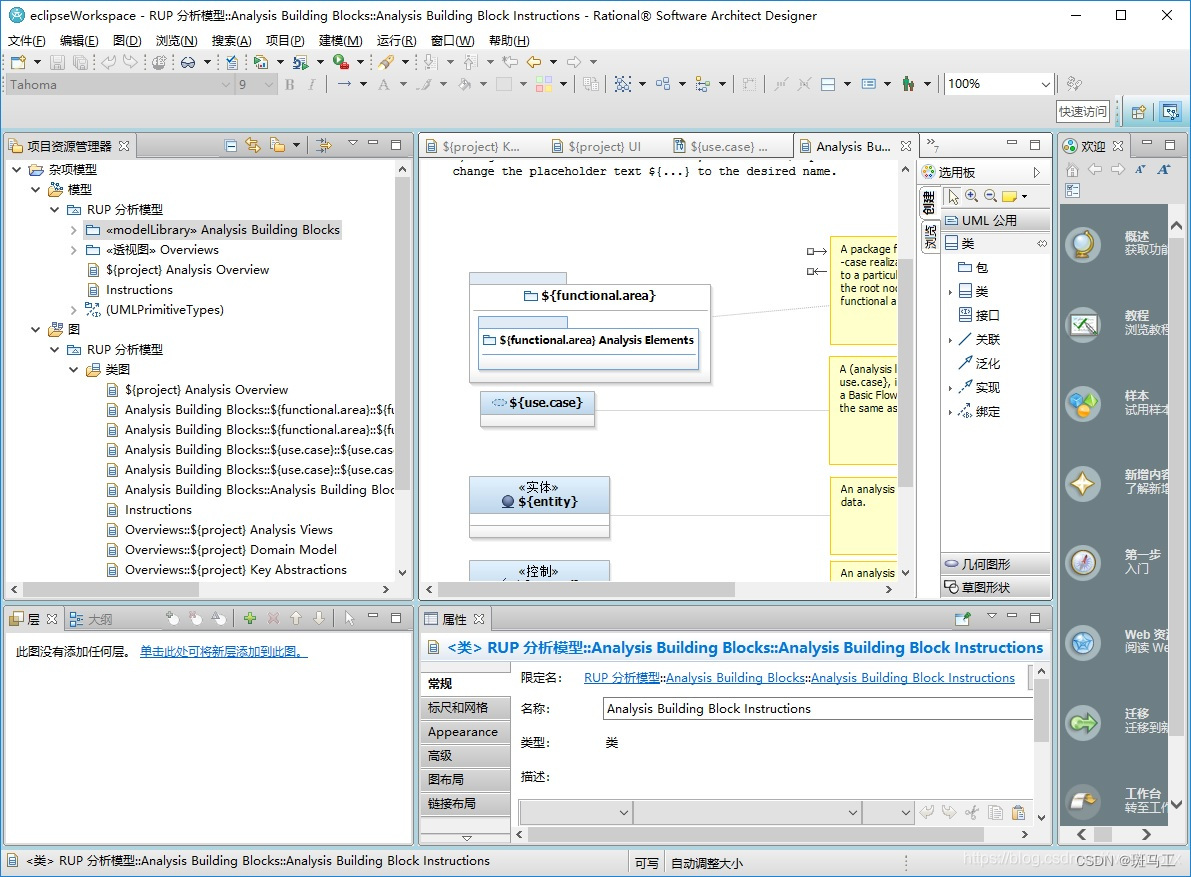The height and width of the screenshot is (877, 1191).
Task: Click the 教程 tutorials icon in Welcome
Action: click(1083, 325)
